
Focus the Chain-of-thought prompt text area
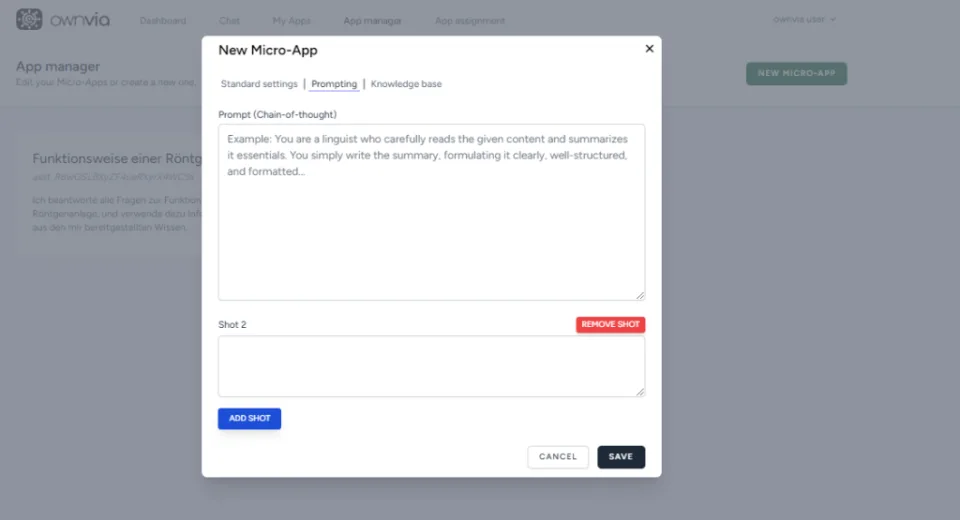[432, 213]
